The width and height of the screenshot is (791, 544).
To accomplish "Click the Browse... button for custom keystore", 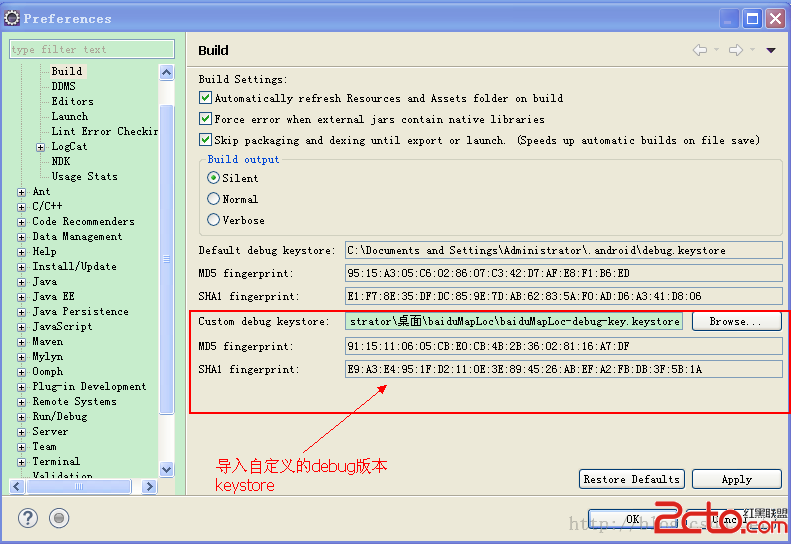I will 737,321.
